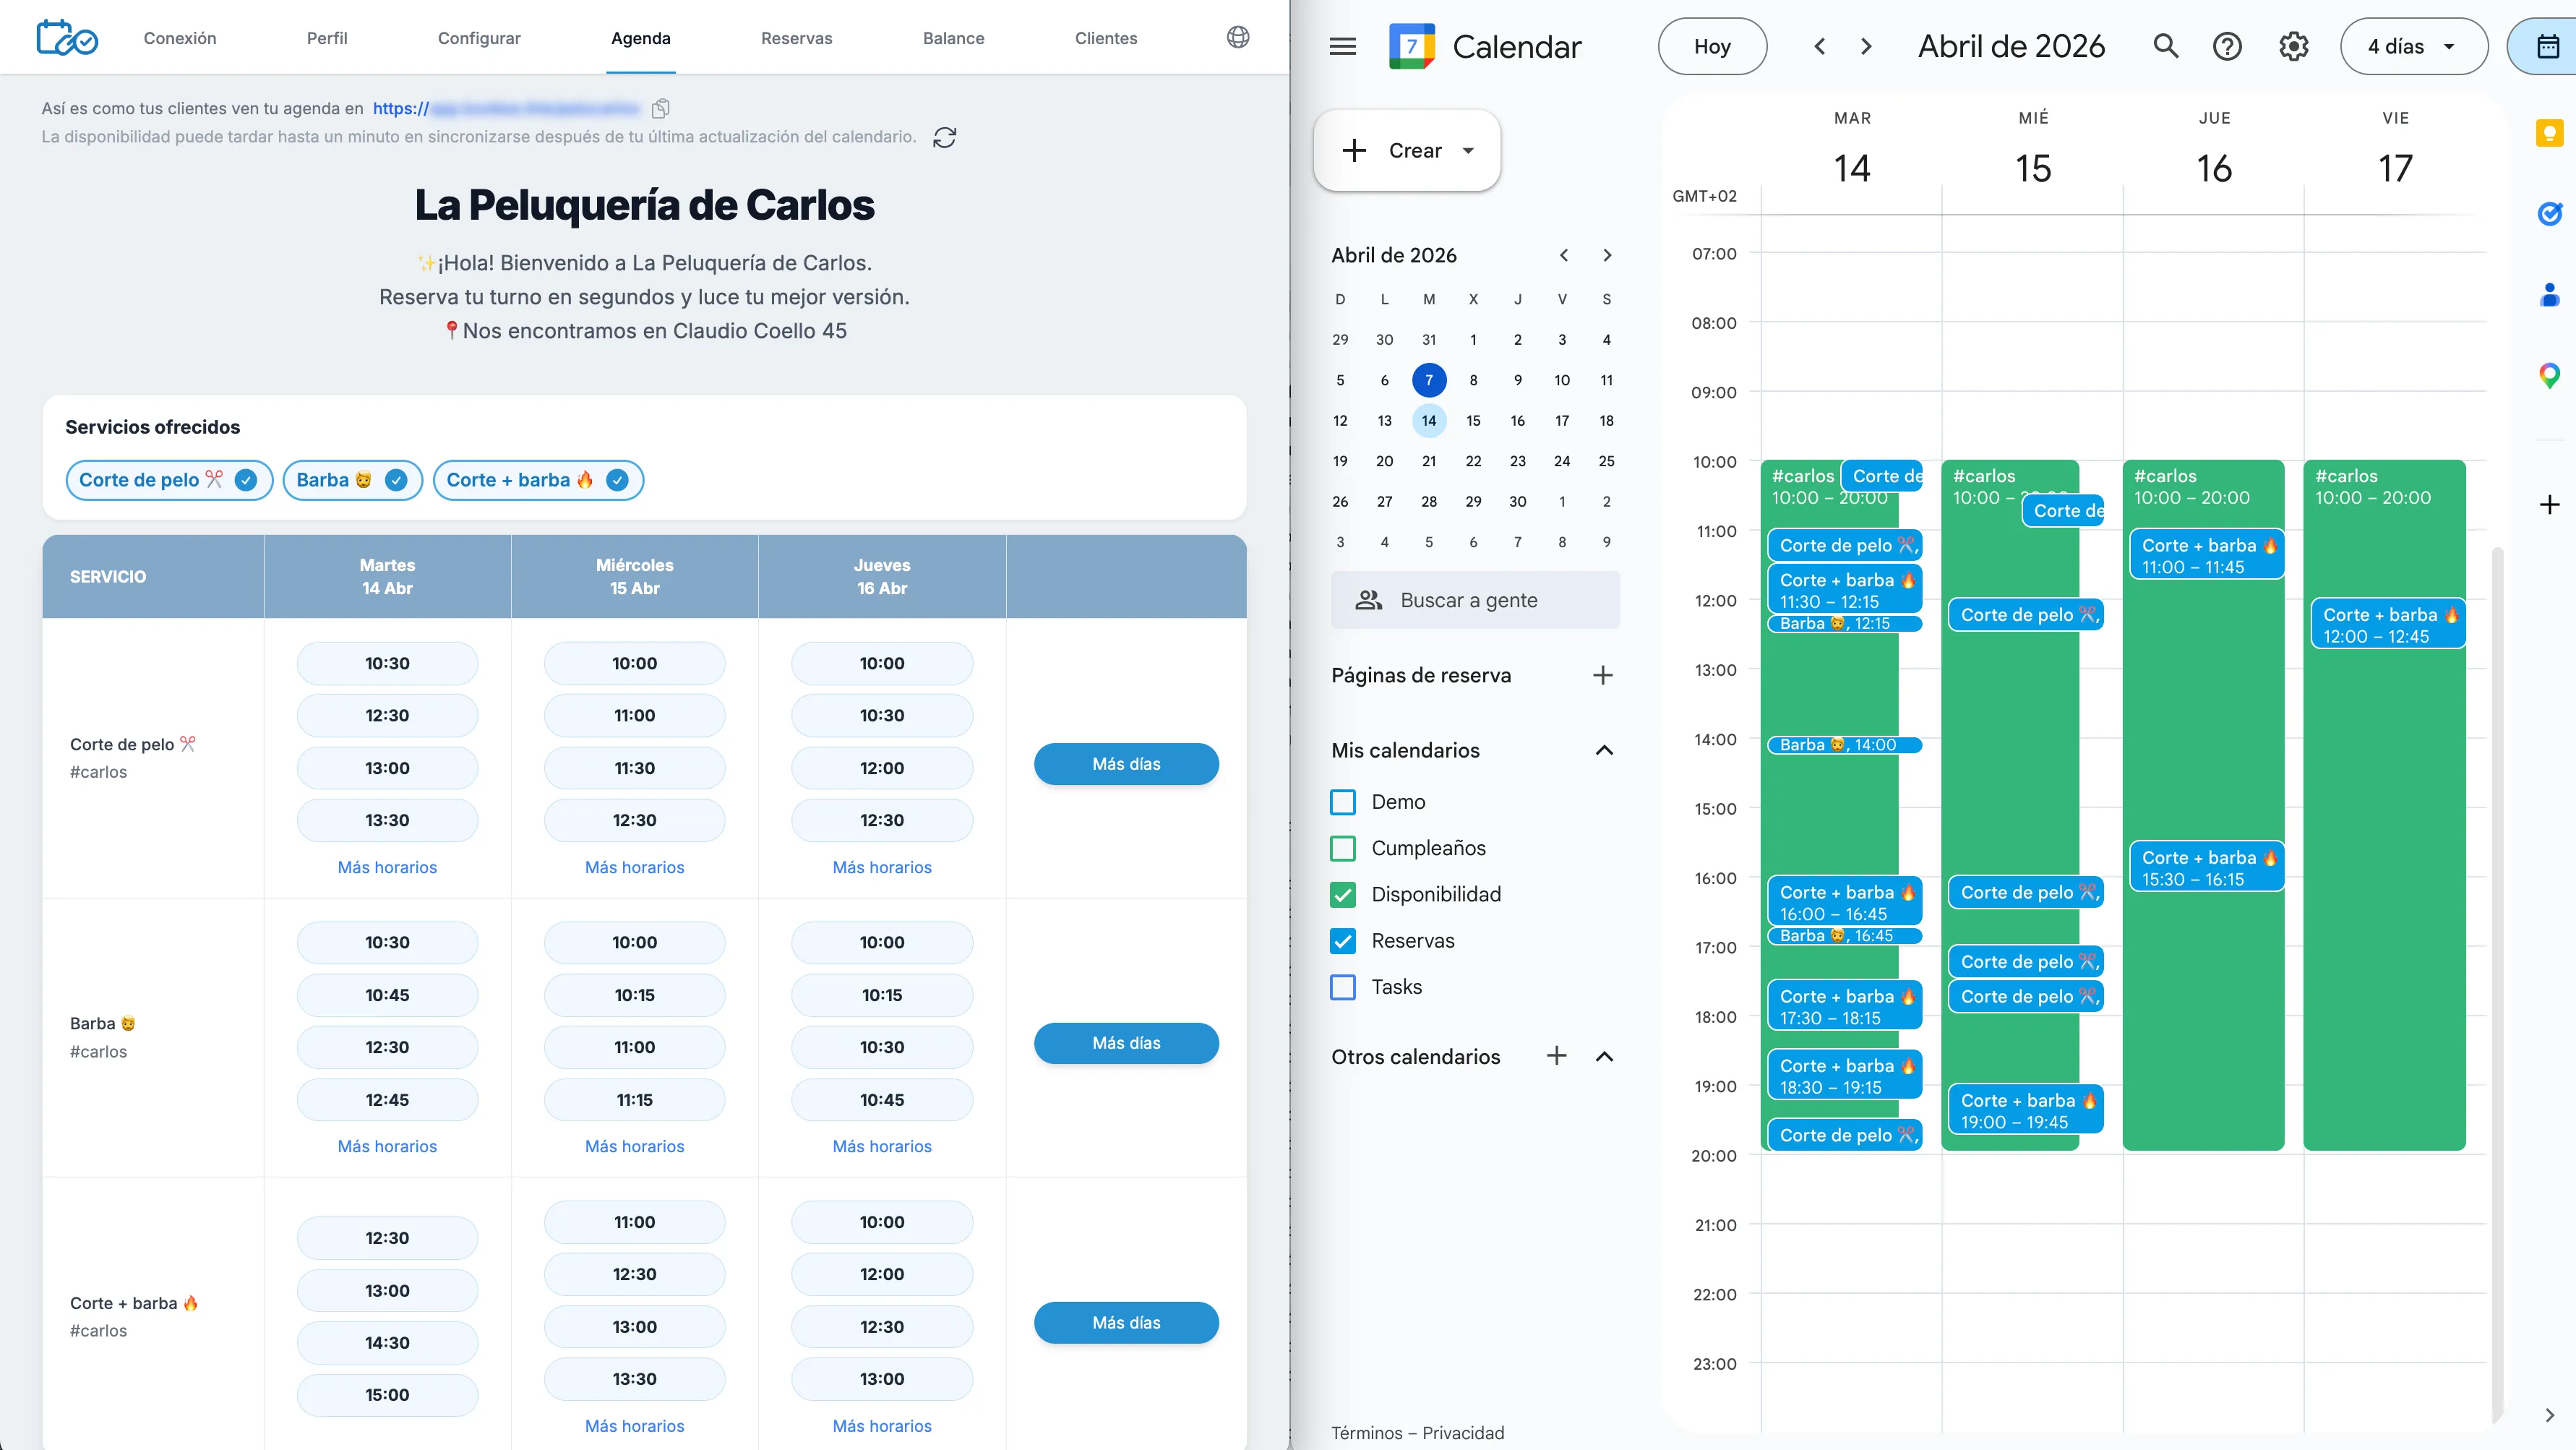The image size is (2576, 1450).
Task: Open the 4 días view dropdown
Action: click(2413, 46)
